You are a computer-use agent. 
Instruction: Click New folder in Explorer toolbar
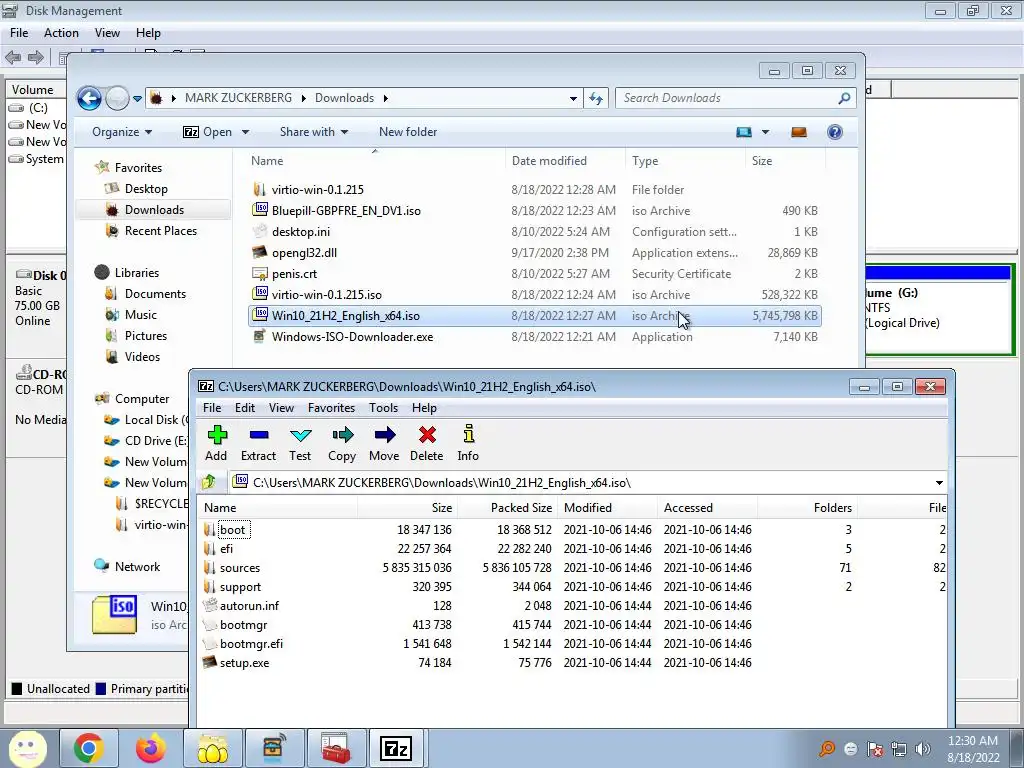pos(408,132)
